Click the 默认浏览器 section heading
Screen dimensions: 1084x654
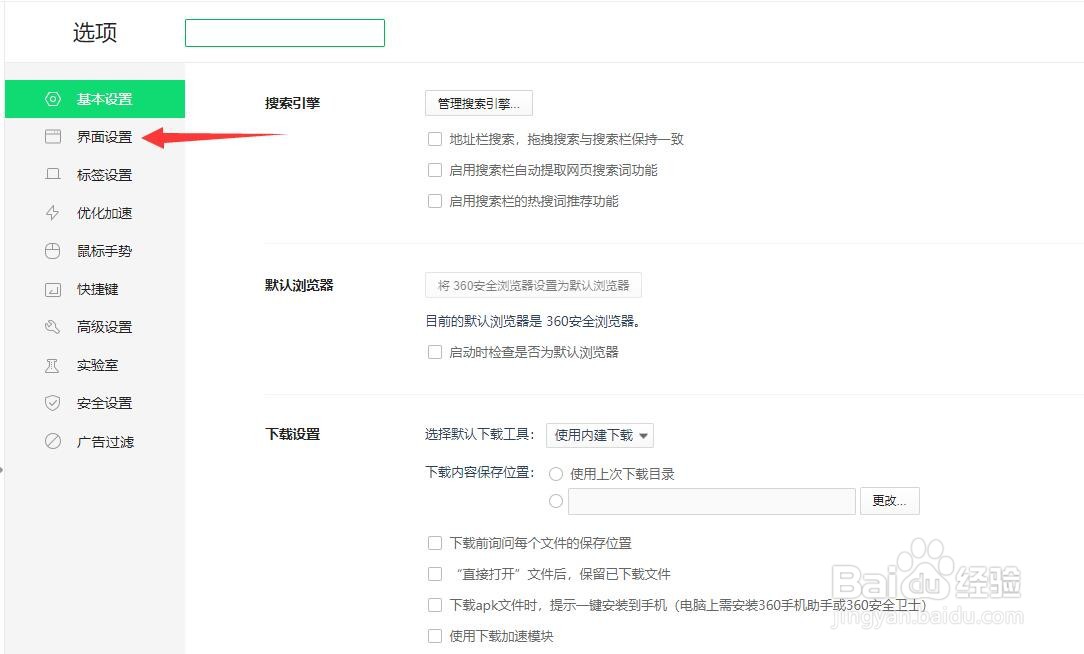(x=299, y=285)
